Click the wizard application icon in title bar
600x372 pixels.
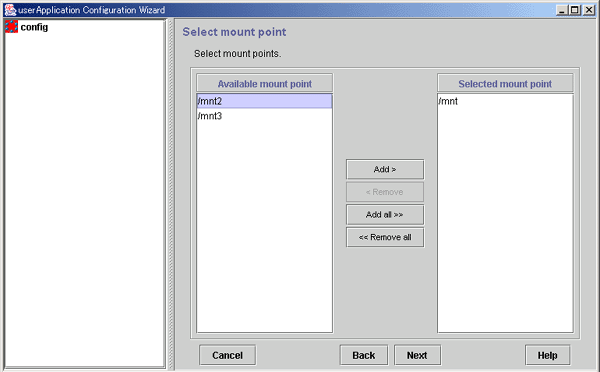point(10,10)
